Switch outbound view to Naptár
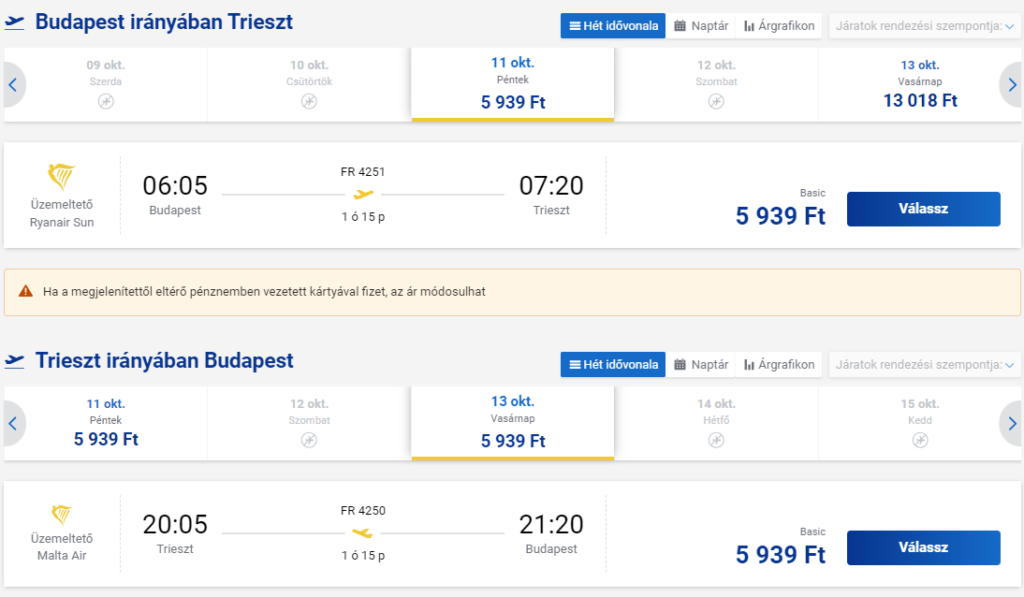The image size is (1024, 597). pos(701,26)
